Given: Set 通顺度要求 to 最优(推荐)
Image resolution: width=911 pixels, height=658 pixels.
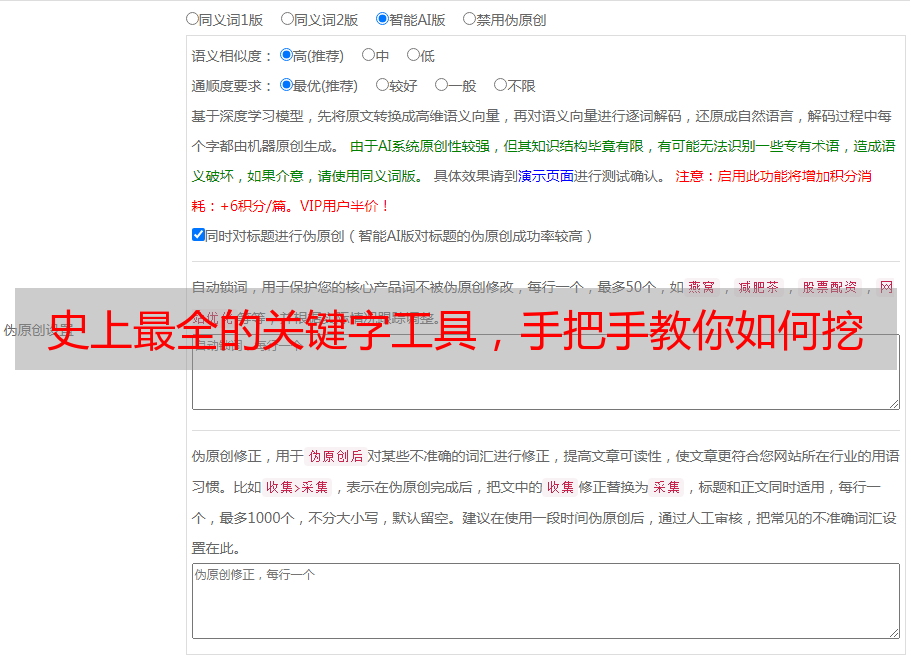Looking at the screenshot, I should click(x=286, y=85).
